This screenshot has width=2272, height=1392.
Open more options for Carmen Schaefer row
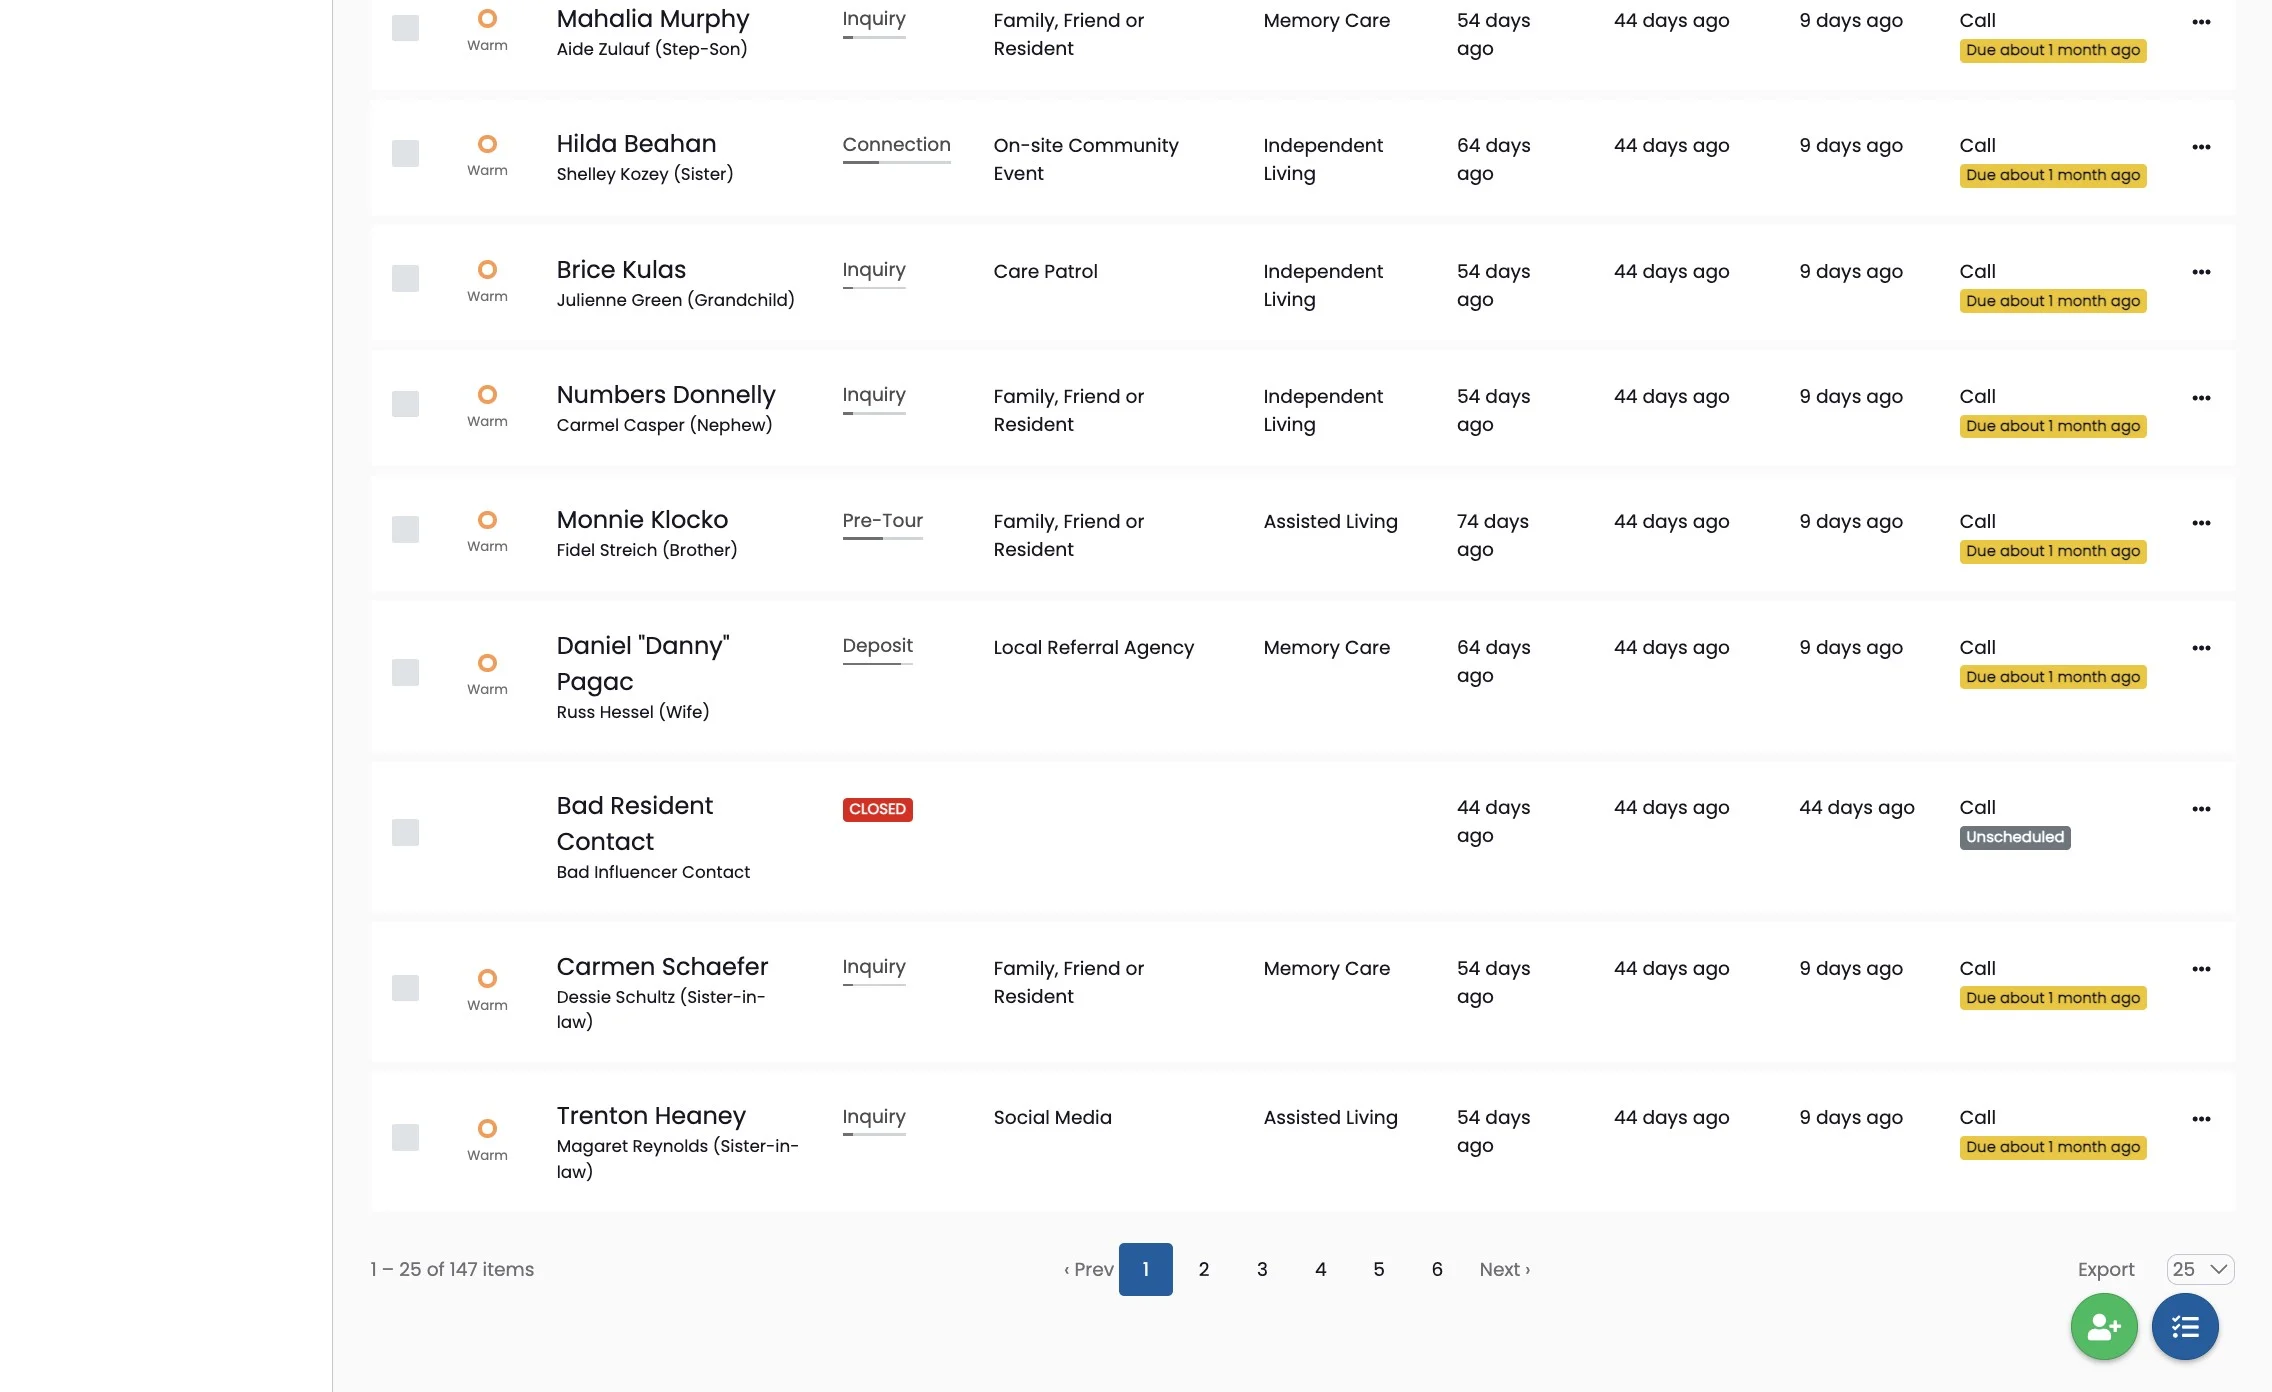click(2201, 969)
